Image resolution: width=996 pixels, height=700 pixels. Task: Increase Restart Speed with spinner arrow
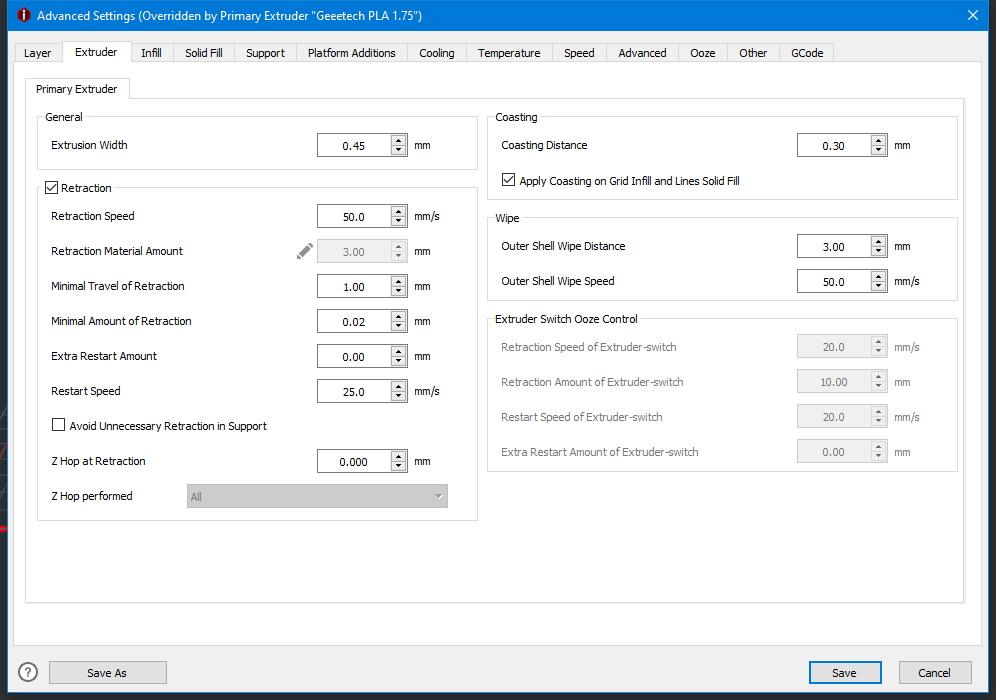click(x=399, y=386)
